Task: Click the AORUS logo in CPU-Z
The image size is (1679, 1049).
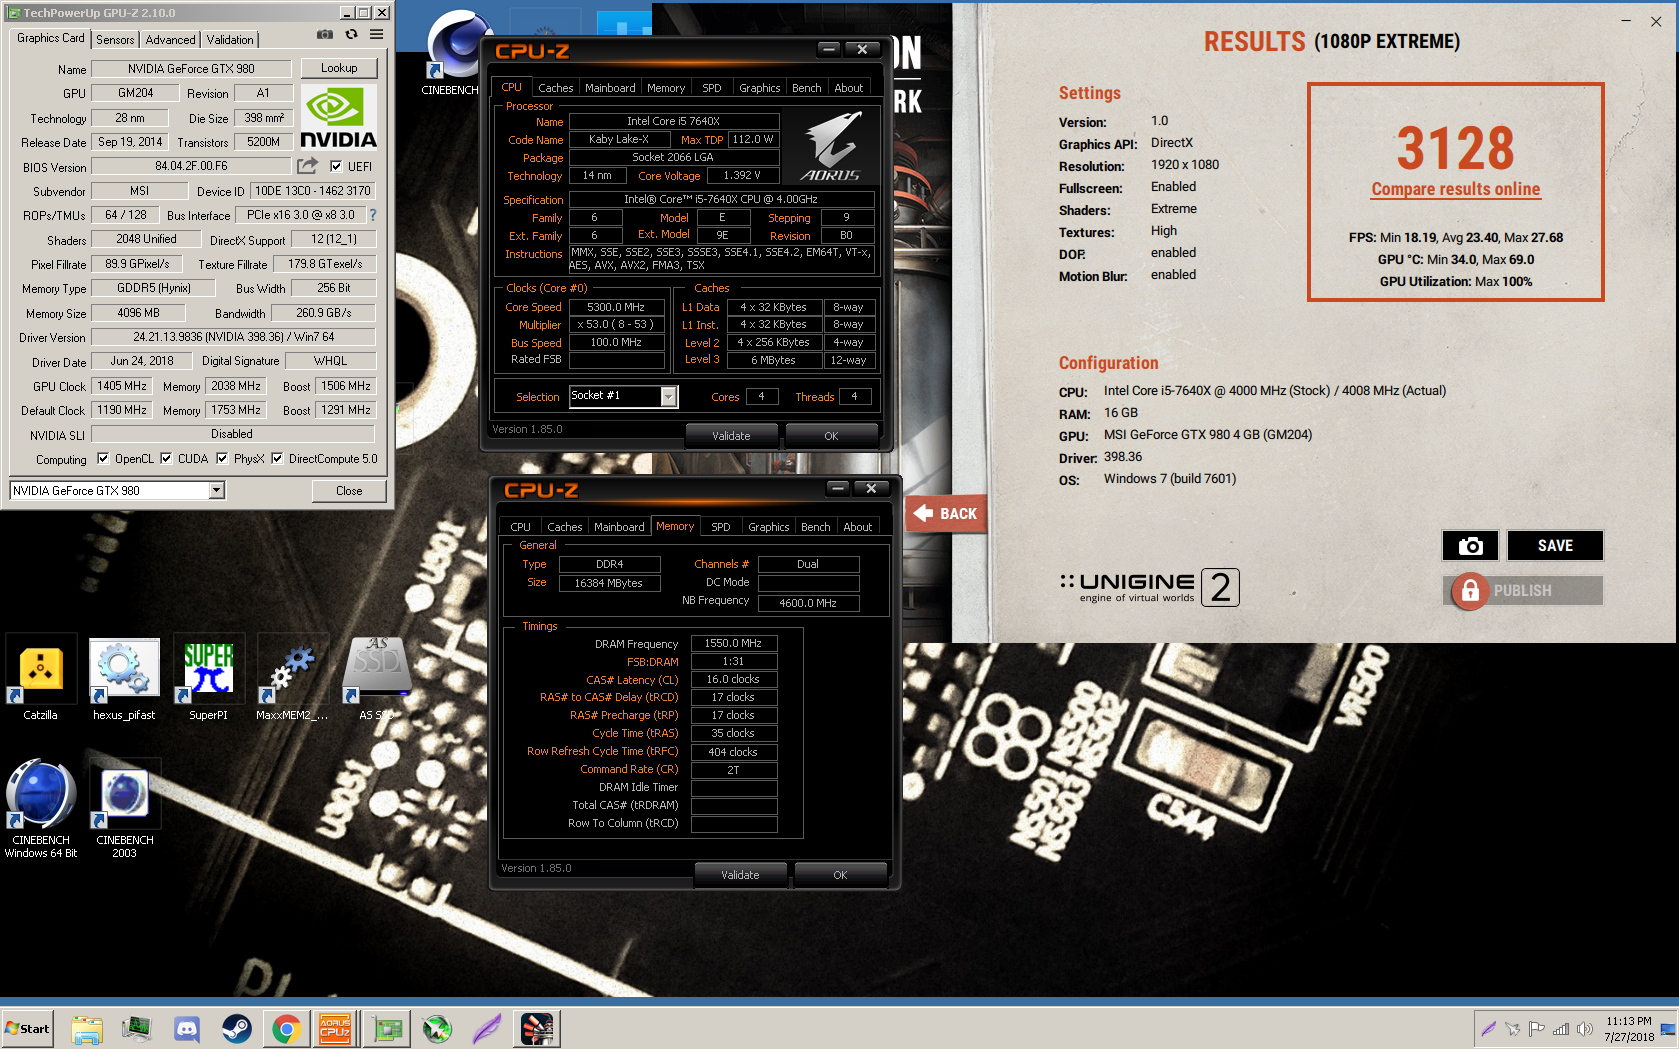Action: coord(831,146)
